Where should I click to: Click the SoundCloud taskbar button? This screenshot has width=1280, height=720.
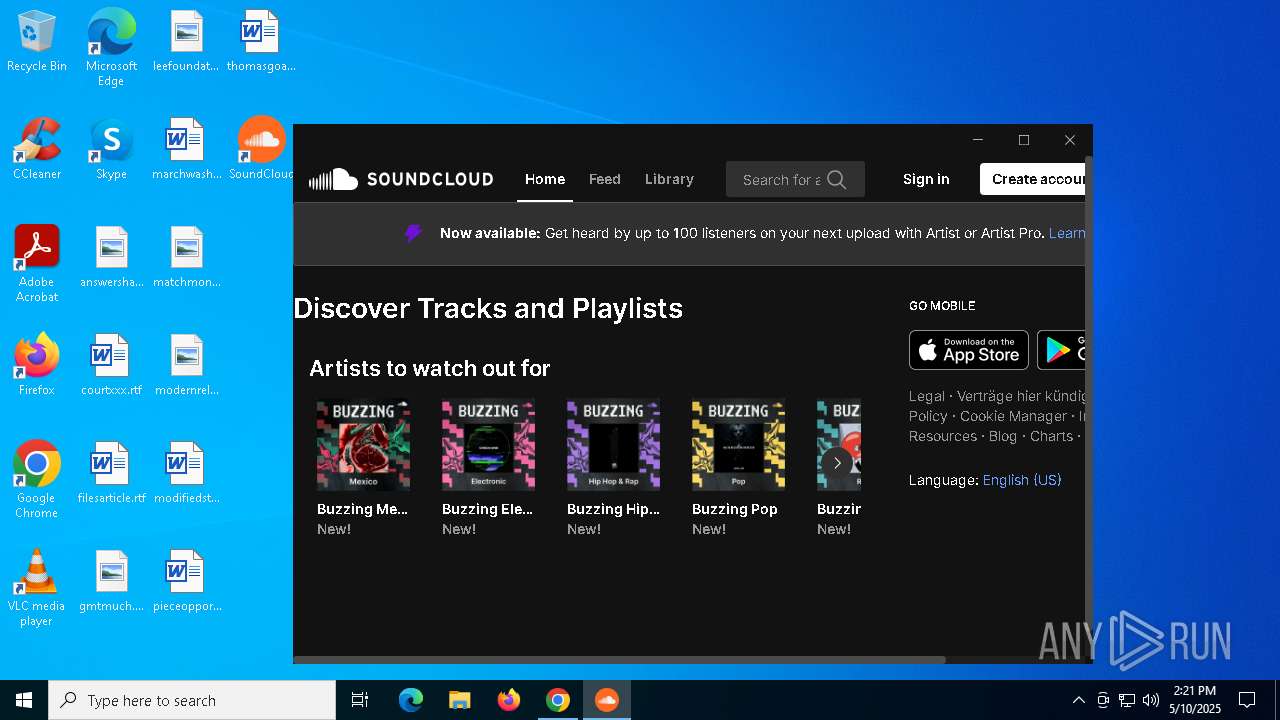point(607,700)
